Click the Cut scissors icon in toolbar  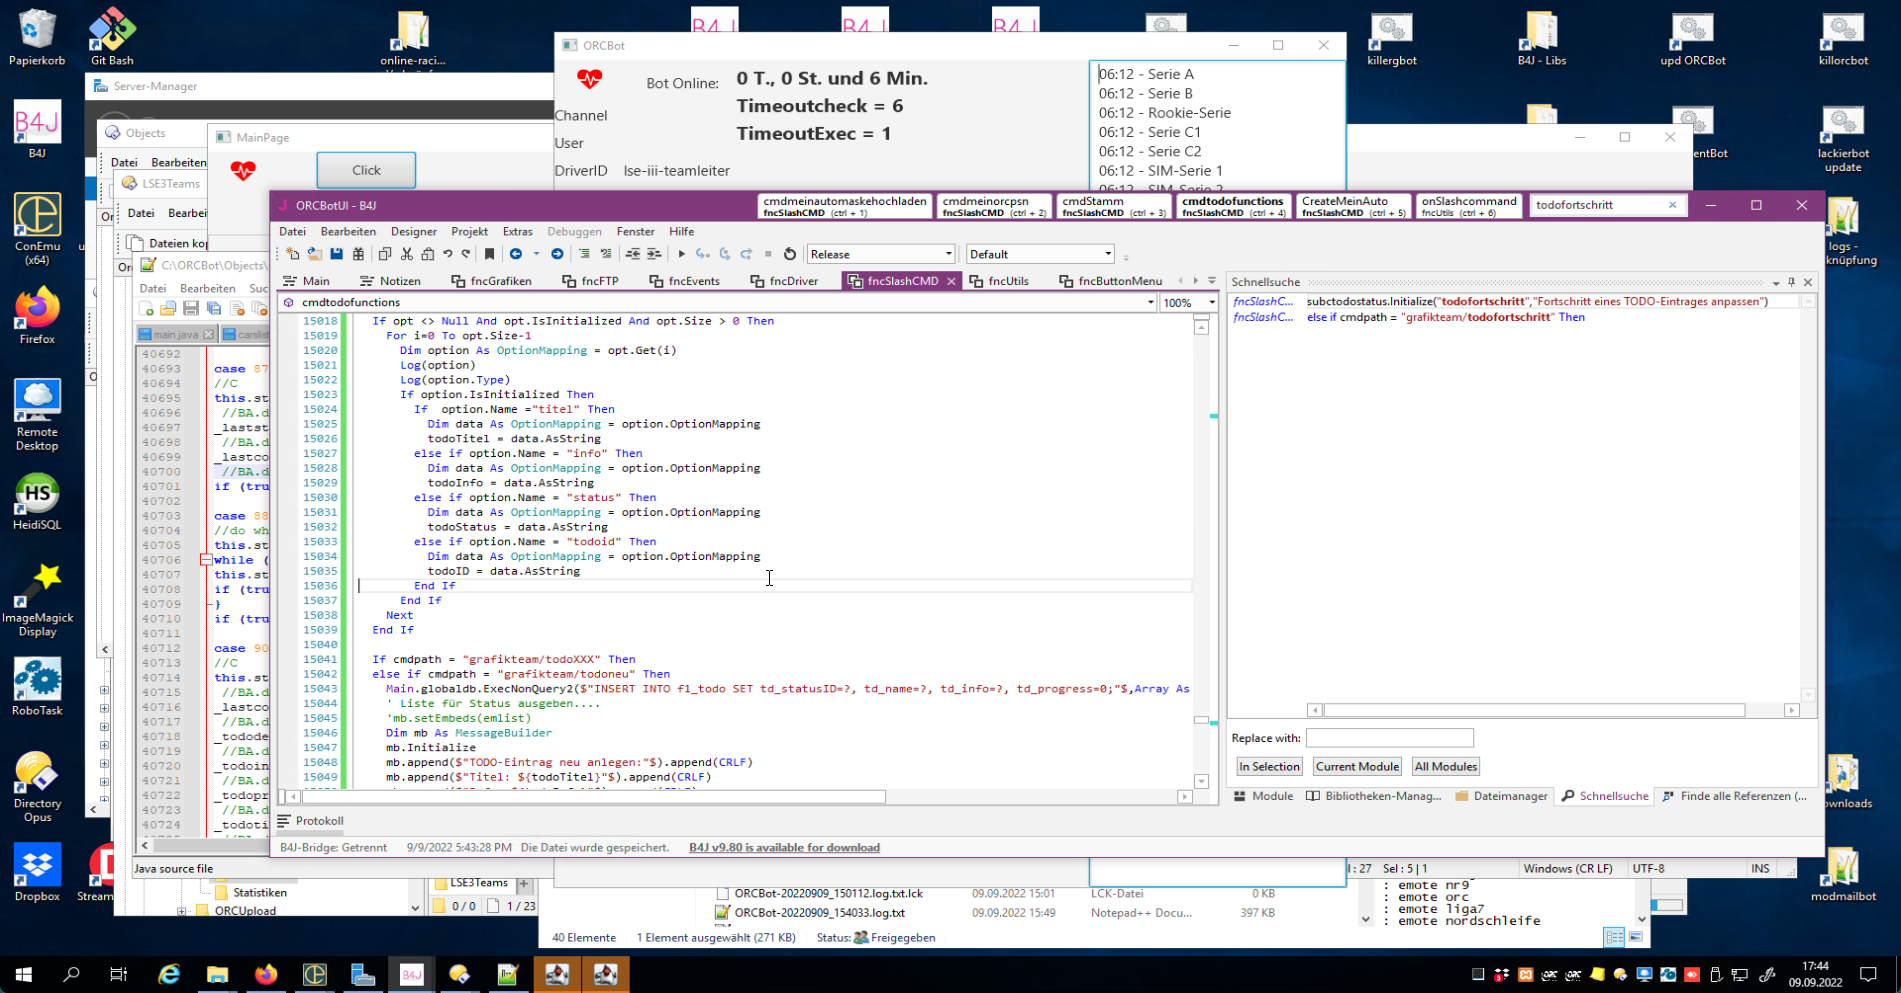(x=406, y=254)
